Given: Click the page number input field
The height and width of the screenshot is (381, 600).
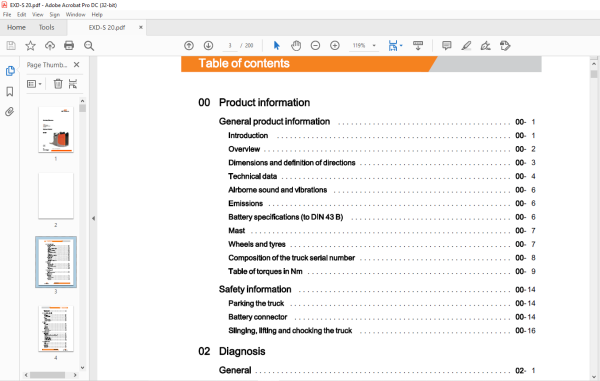Looking at the screenshot, I should pyautogui.click(x=230, y=46).
